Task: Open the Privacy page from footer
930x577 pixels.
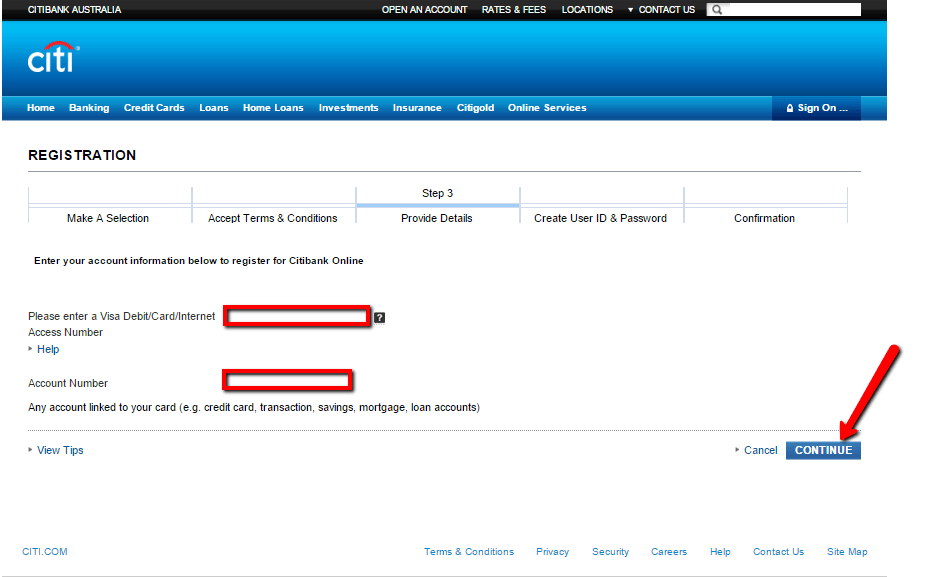Action: [552, 551]
